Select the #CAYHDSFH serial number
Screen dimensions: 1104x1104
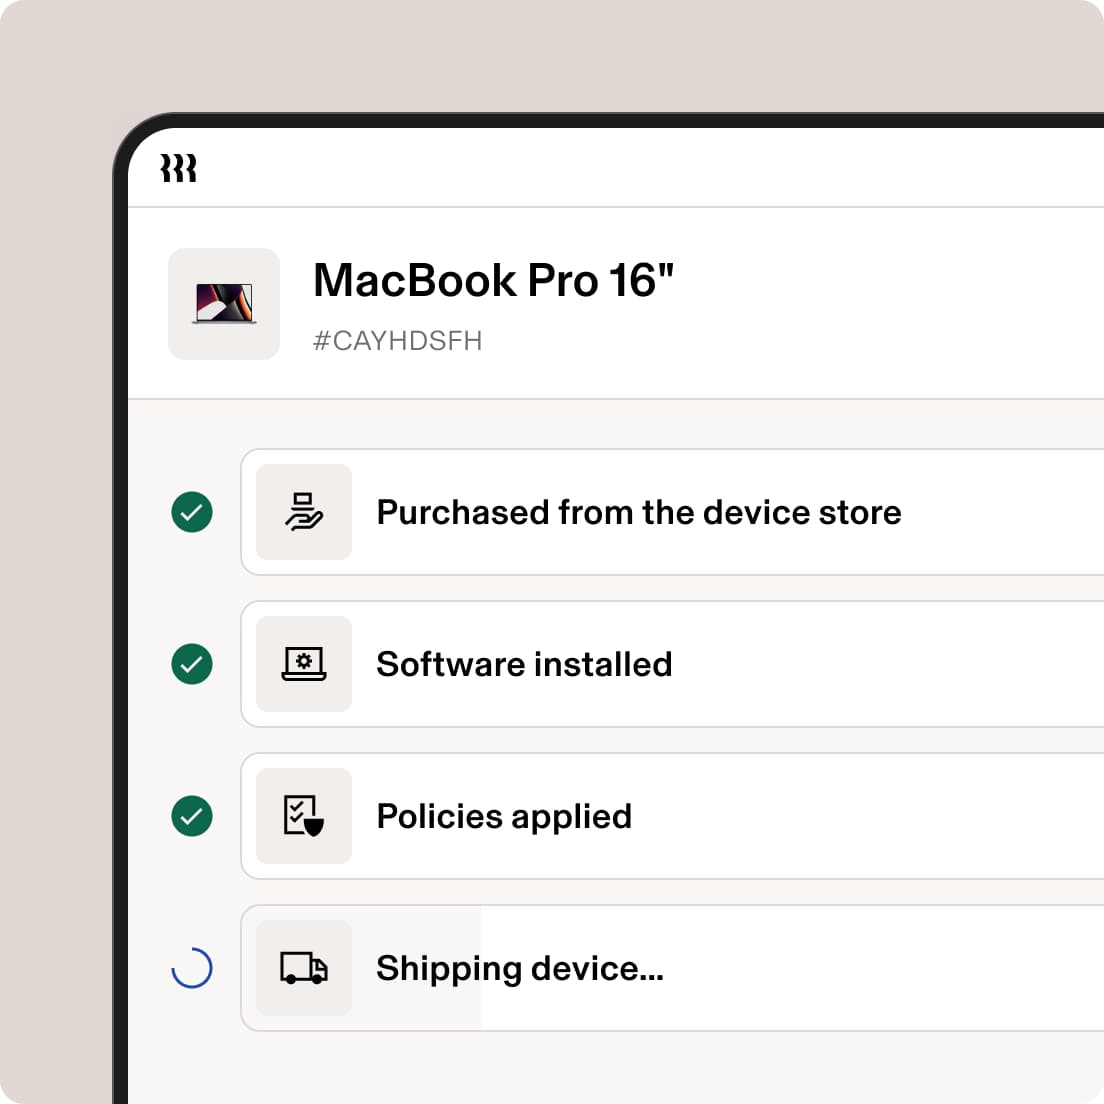click(397, 341)
